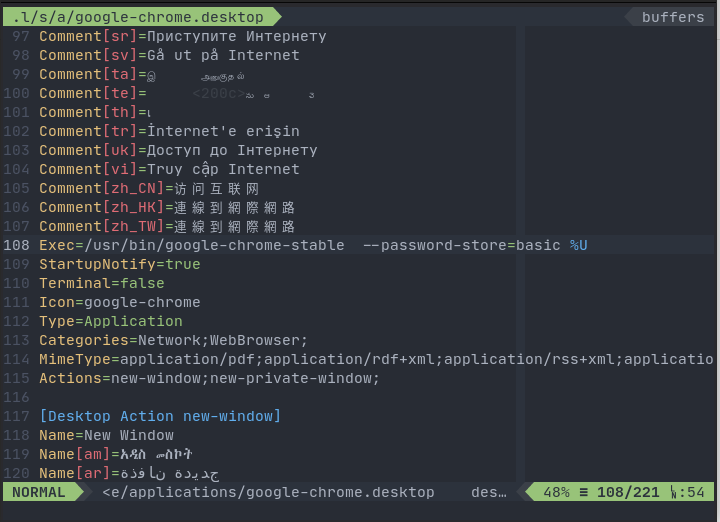720x522 pixels.
Task: Click the [Desktop Action new-window] section header
Action: (x=160, y=416)
